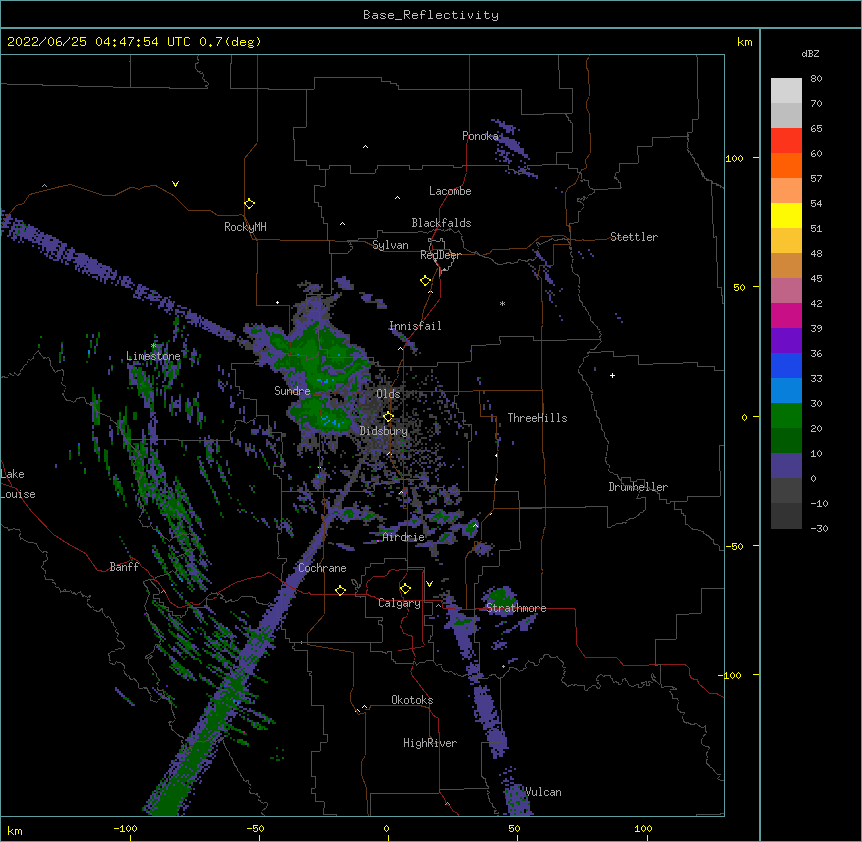This screenshot has height=842, width=862.
Task: Click the yellow diamond marker above Calgary label
Action: pyautogui.click(x=405, y=589)
